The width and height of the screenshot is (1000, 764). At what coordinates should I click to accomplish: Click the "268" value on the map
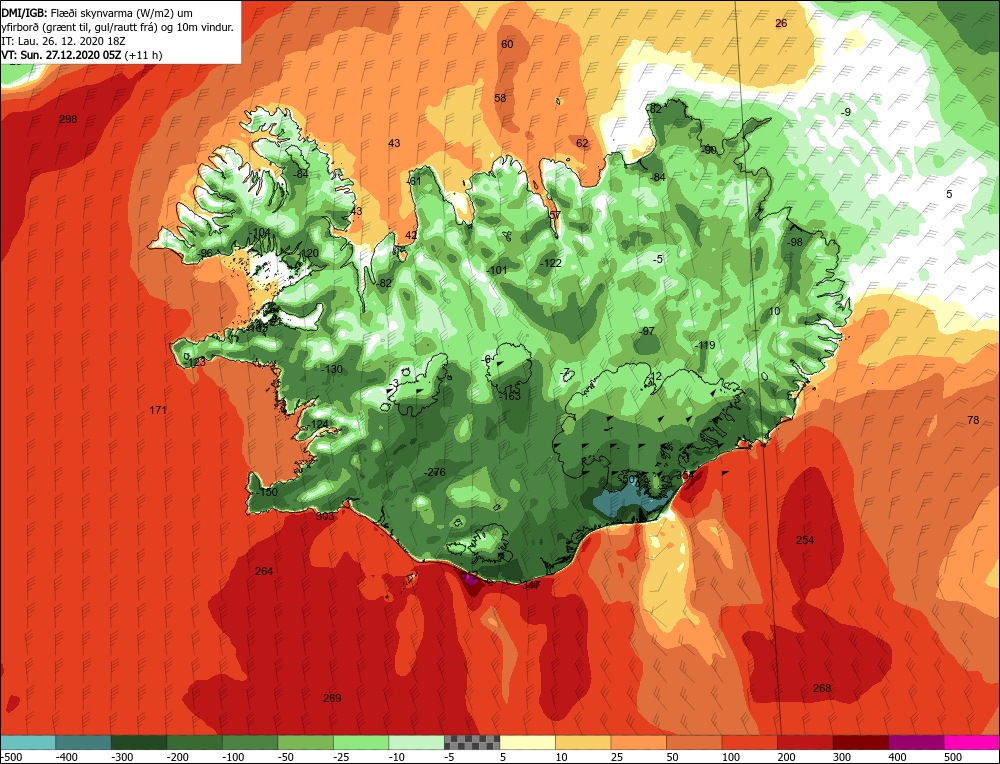(x=822, y=688)
